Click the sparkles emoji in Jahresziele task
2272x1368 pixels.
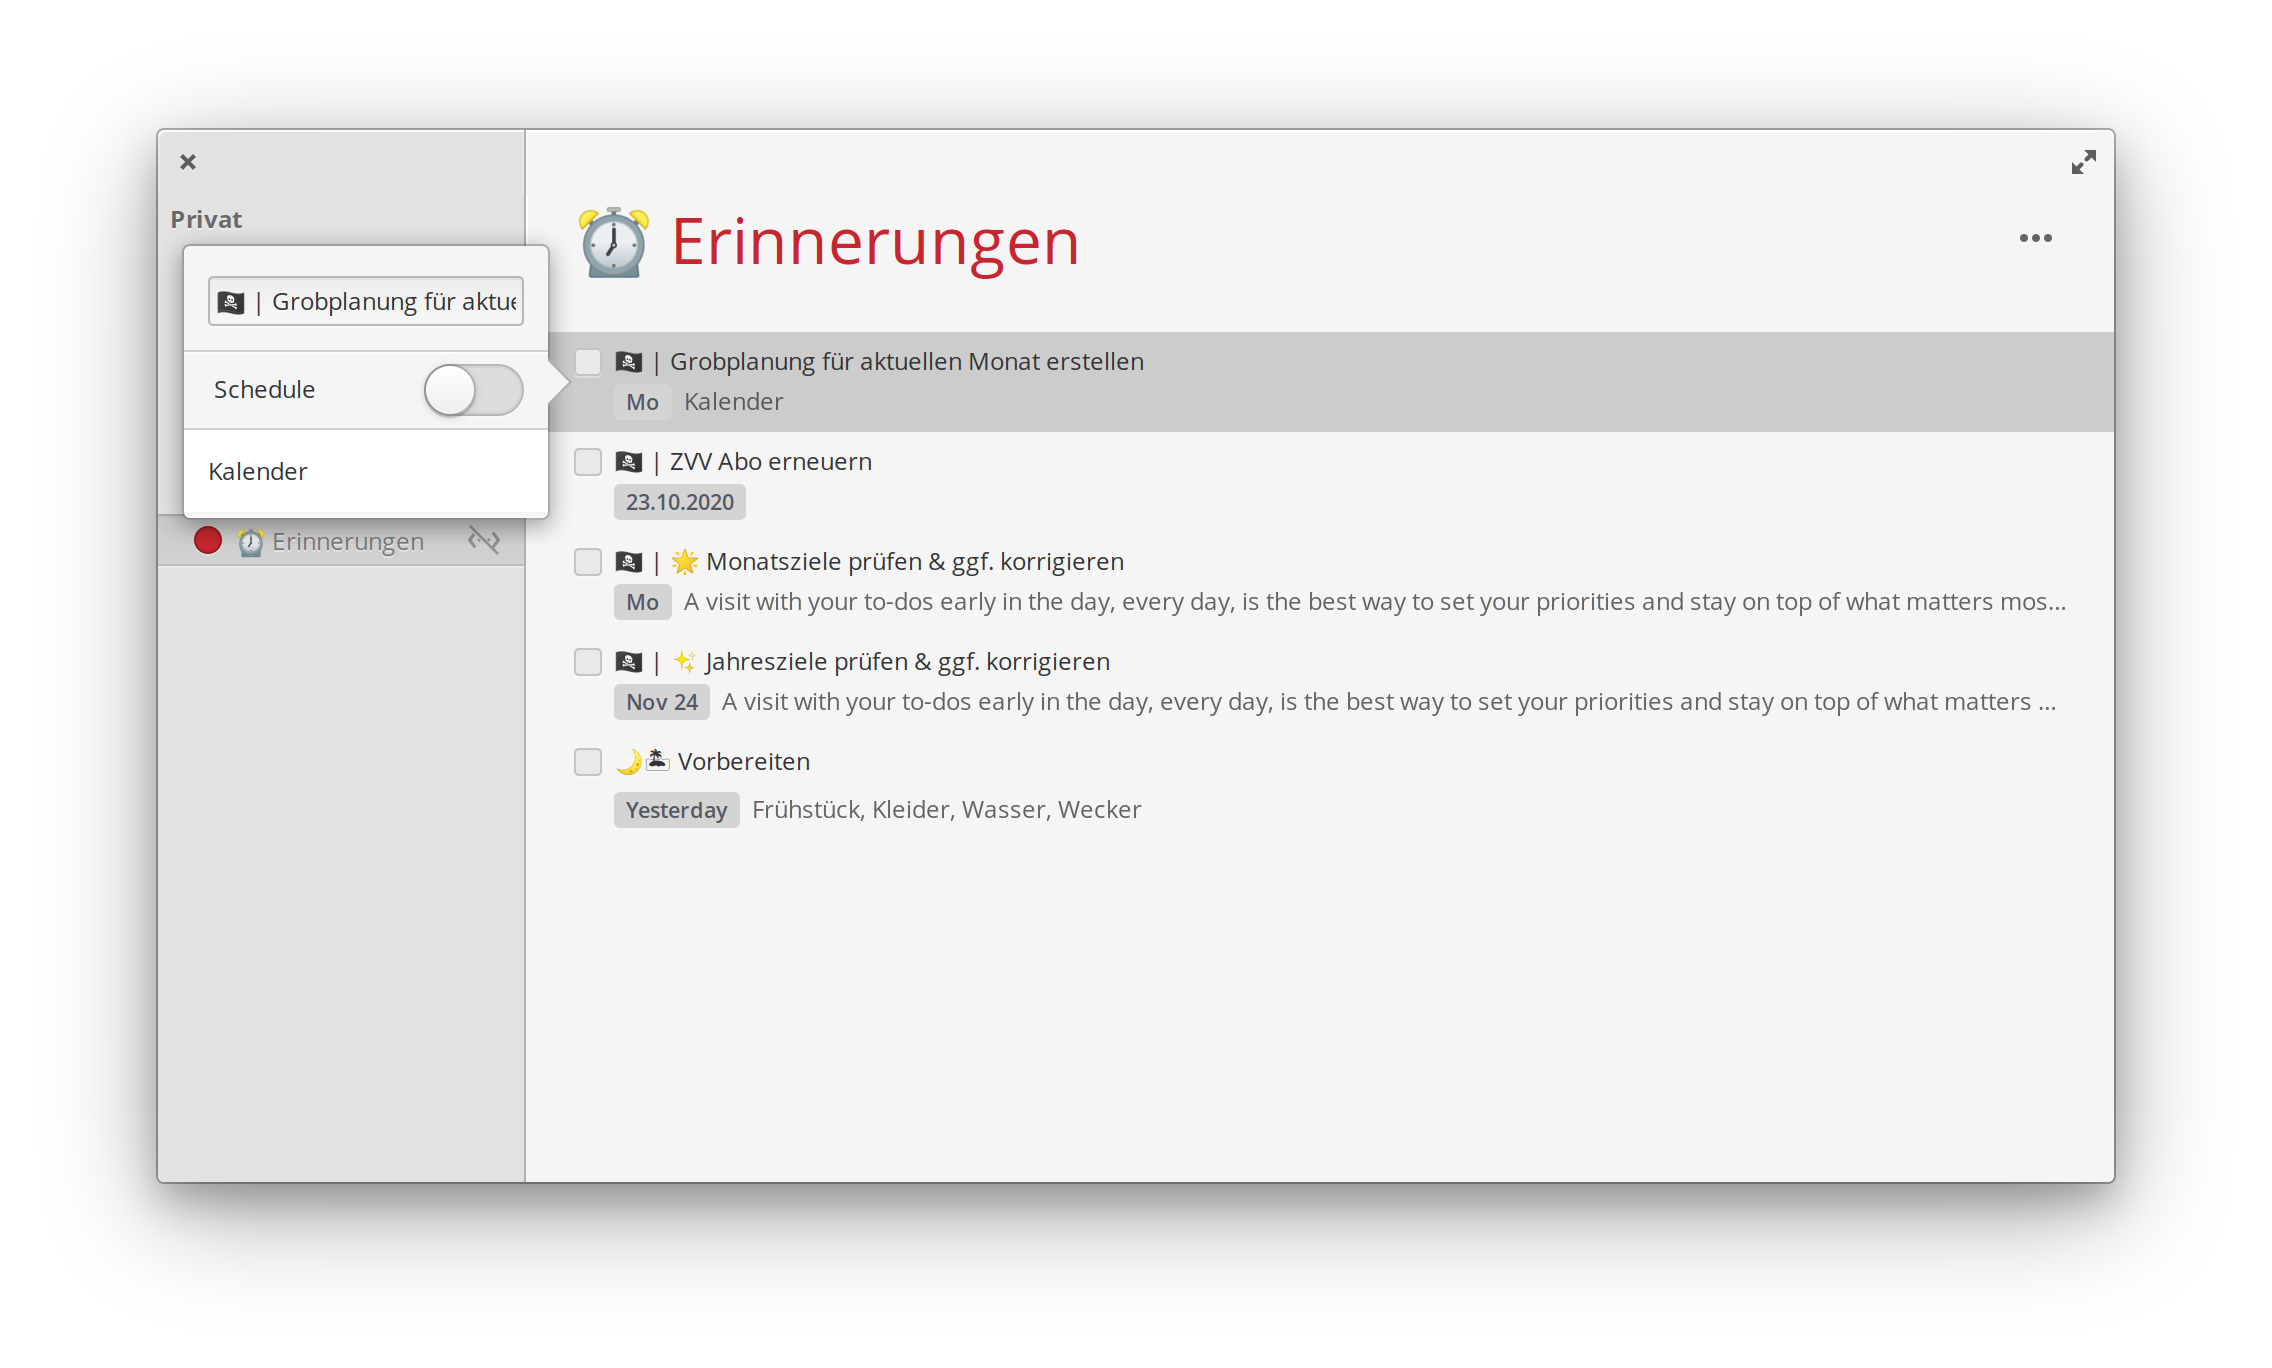point(684,662)
